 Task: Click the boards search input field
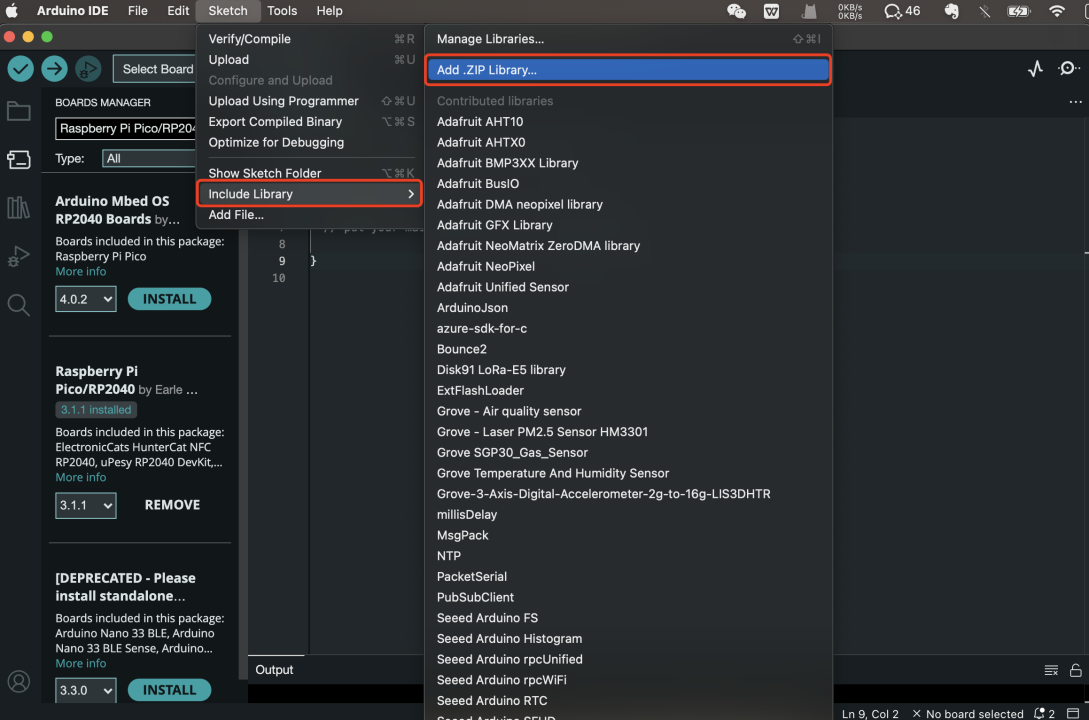pyautogui.click(x=126, y=128)
